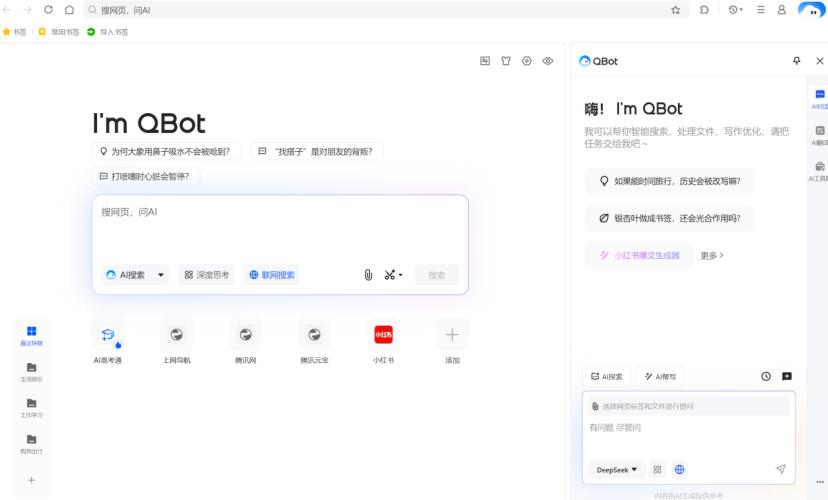The width and height of the screenshot is (828, 500).
Task: Open chat history clock icon in QBot panel
Action: tap(766, 376)
